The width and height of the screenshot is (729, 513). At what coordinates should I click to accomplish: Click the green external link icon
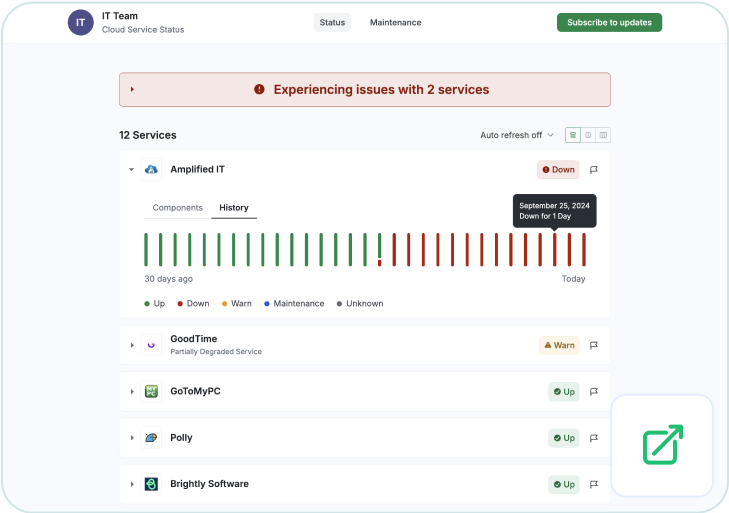[x=663, y=445]
